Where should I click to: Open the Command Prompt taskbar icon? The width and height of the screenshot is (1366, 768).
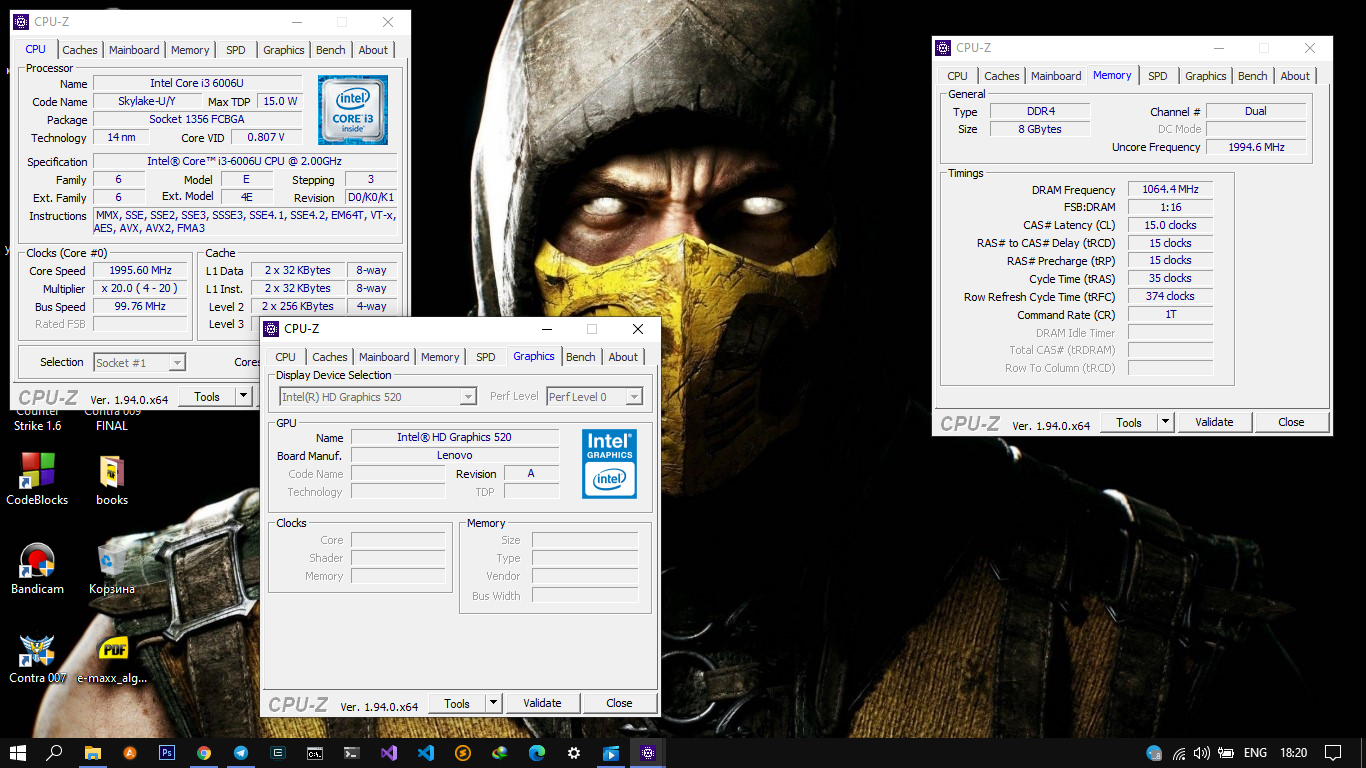(x=314, y=753)
